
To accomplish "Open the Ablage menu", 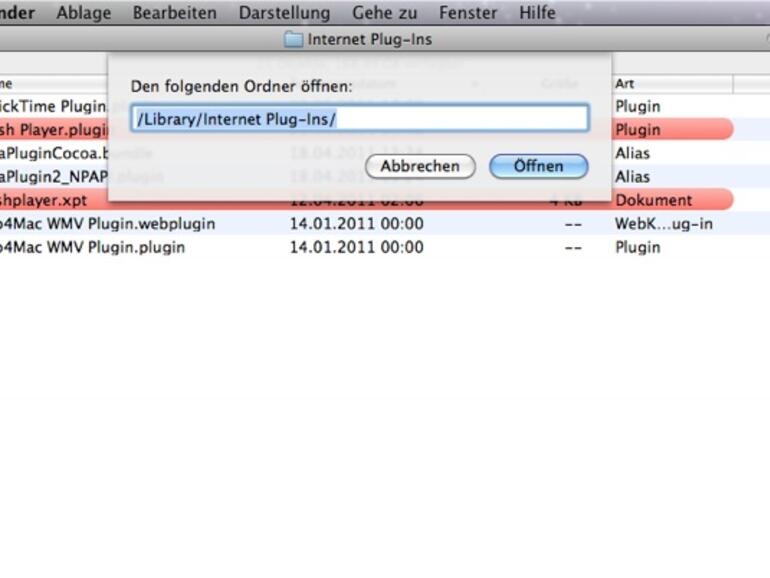I will 83,12.
